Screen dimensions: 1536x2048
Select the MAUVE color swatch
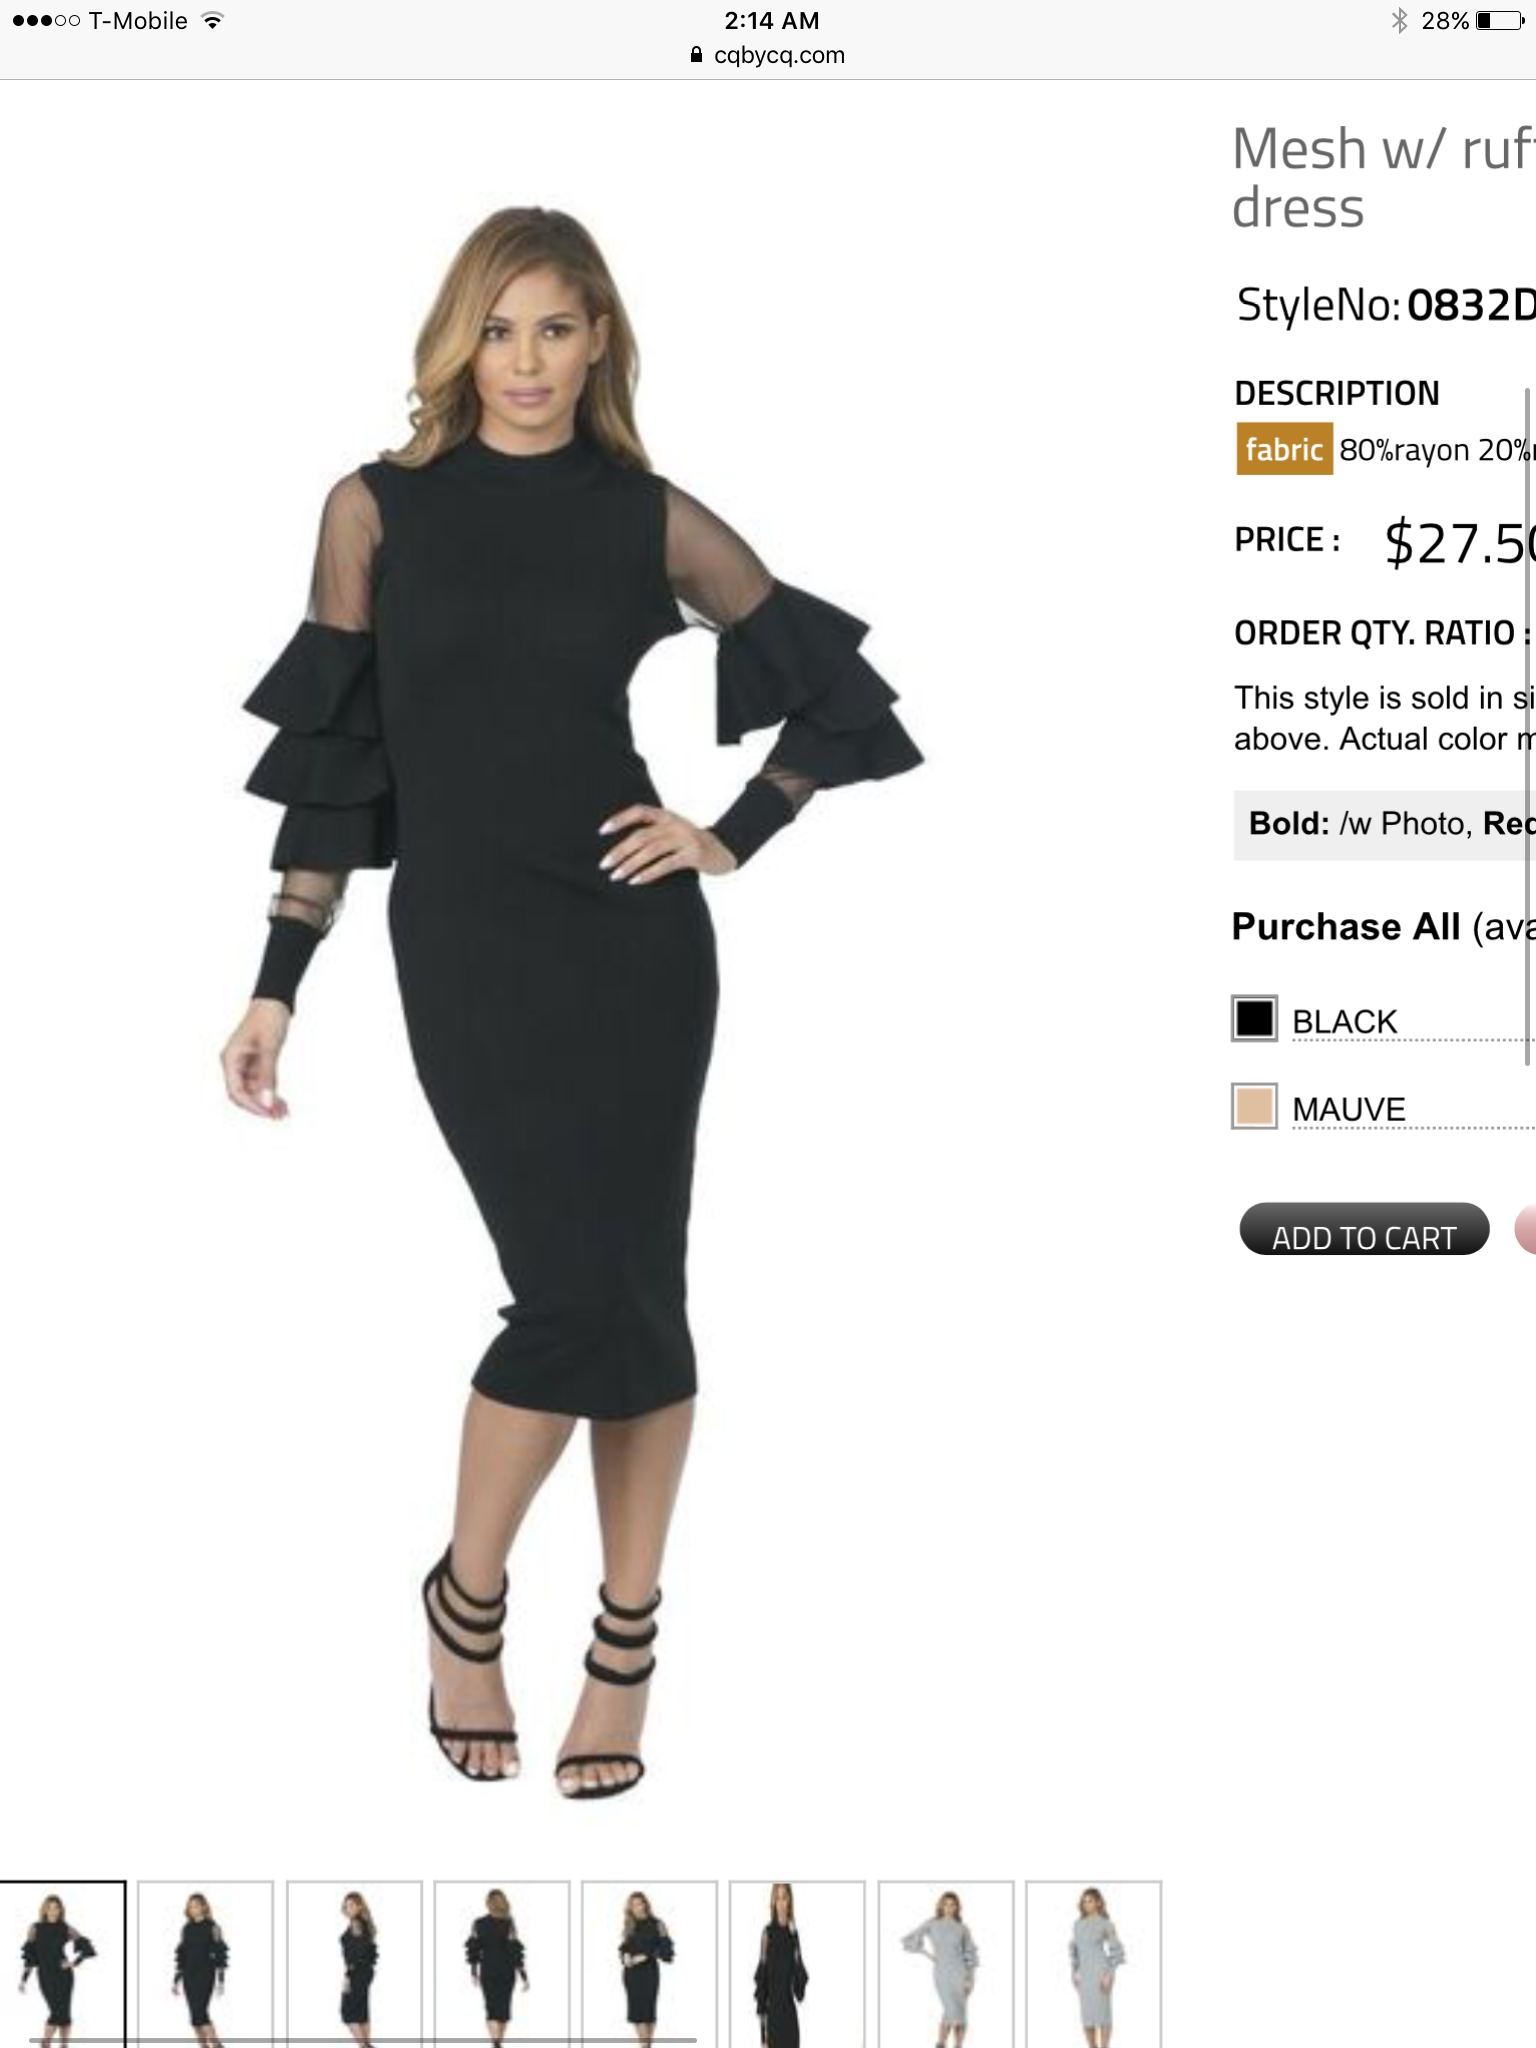1254,1106
